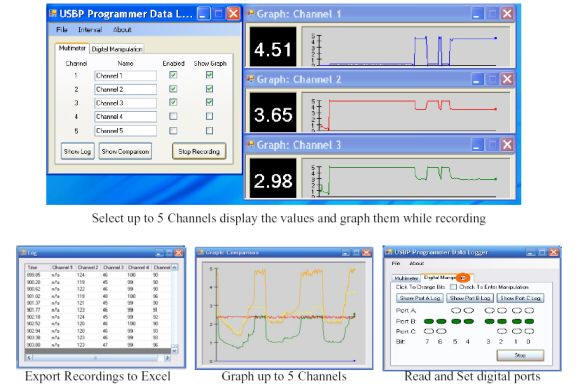Click the USBP Programmer Data Logger title icon
The width and height of the screenshot is (578, 386).
point(53,14)
